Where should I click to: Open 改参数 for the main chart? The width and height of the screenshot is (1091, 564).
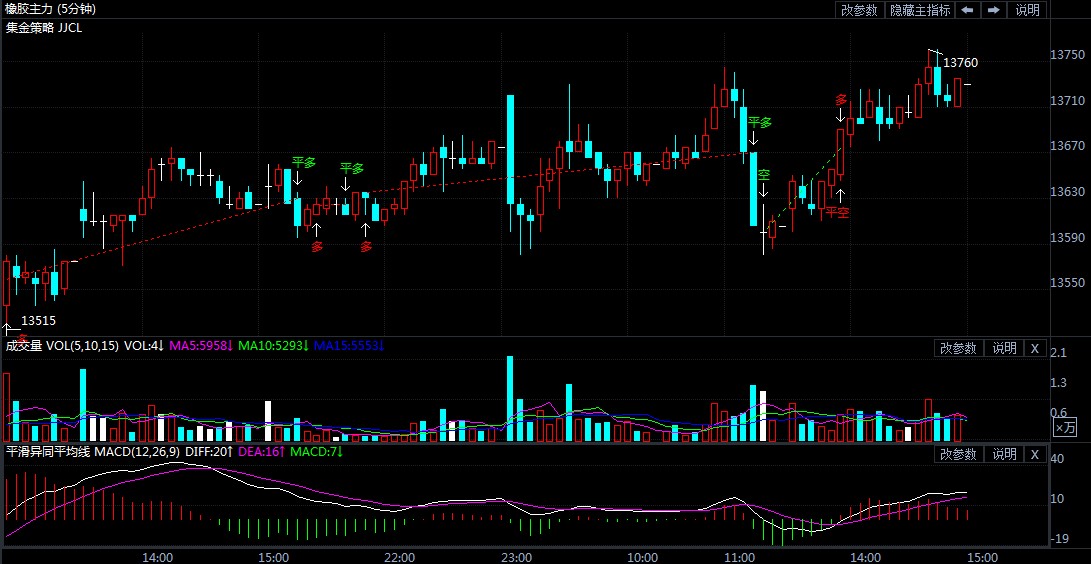coord(859,10)
